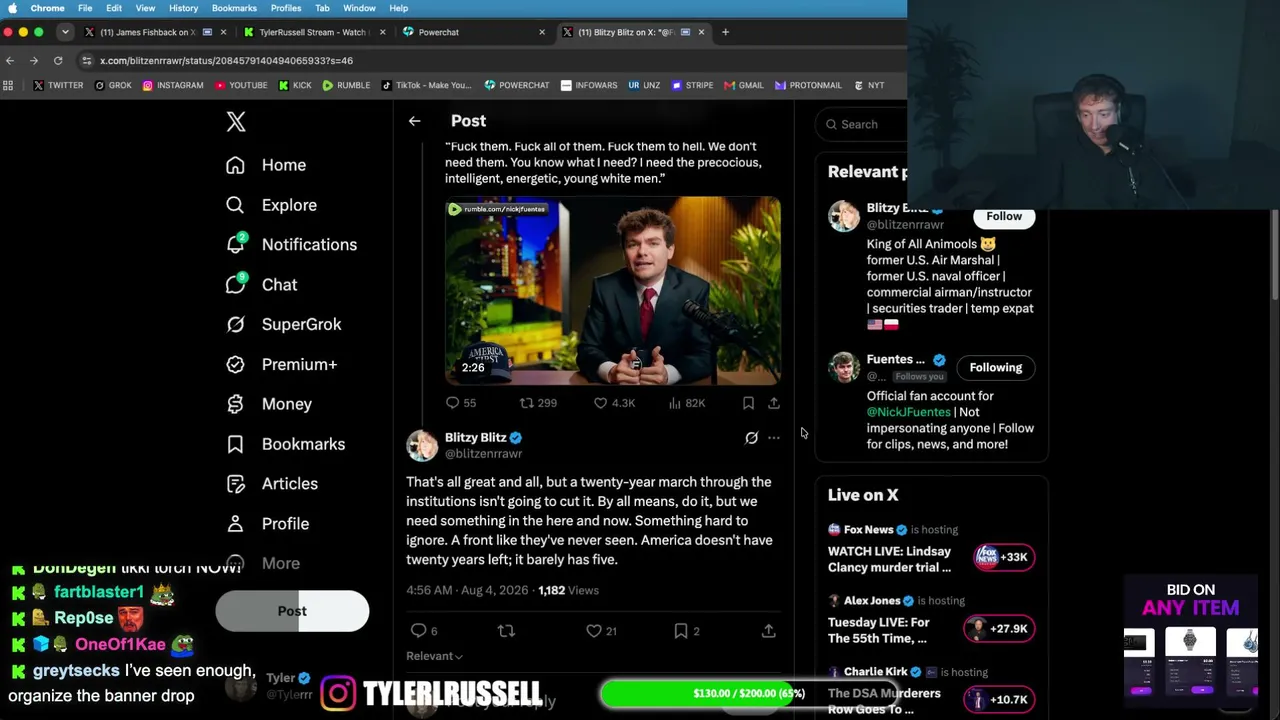This screenshot has width=1280, height=720.
Task: Open the more options on Blitzy Blitz post
Action: pyautogui.click(x=774, y=438)
